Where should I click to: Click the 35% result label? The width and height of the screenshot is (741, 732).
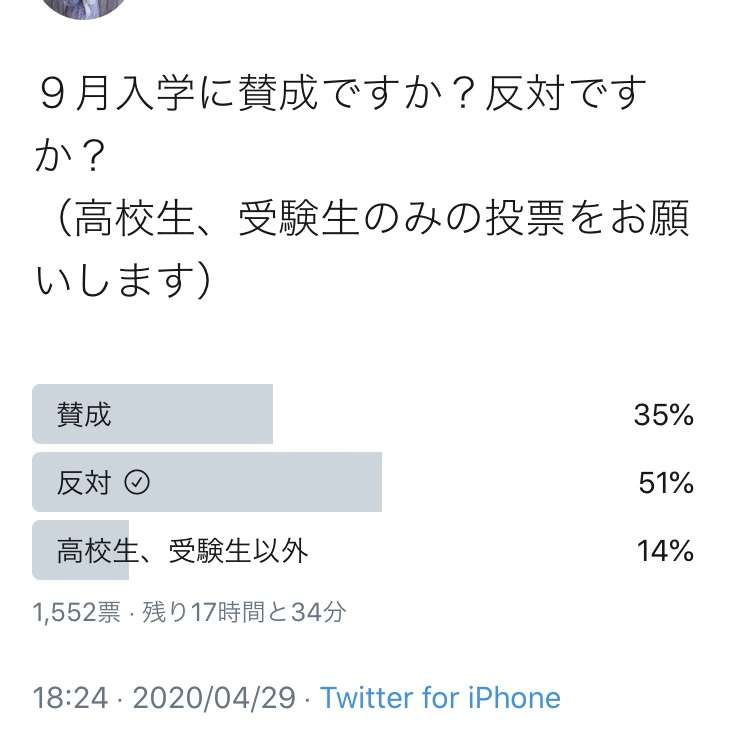[x=664, y=415]
